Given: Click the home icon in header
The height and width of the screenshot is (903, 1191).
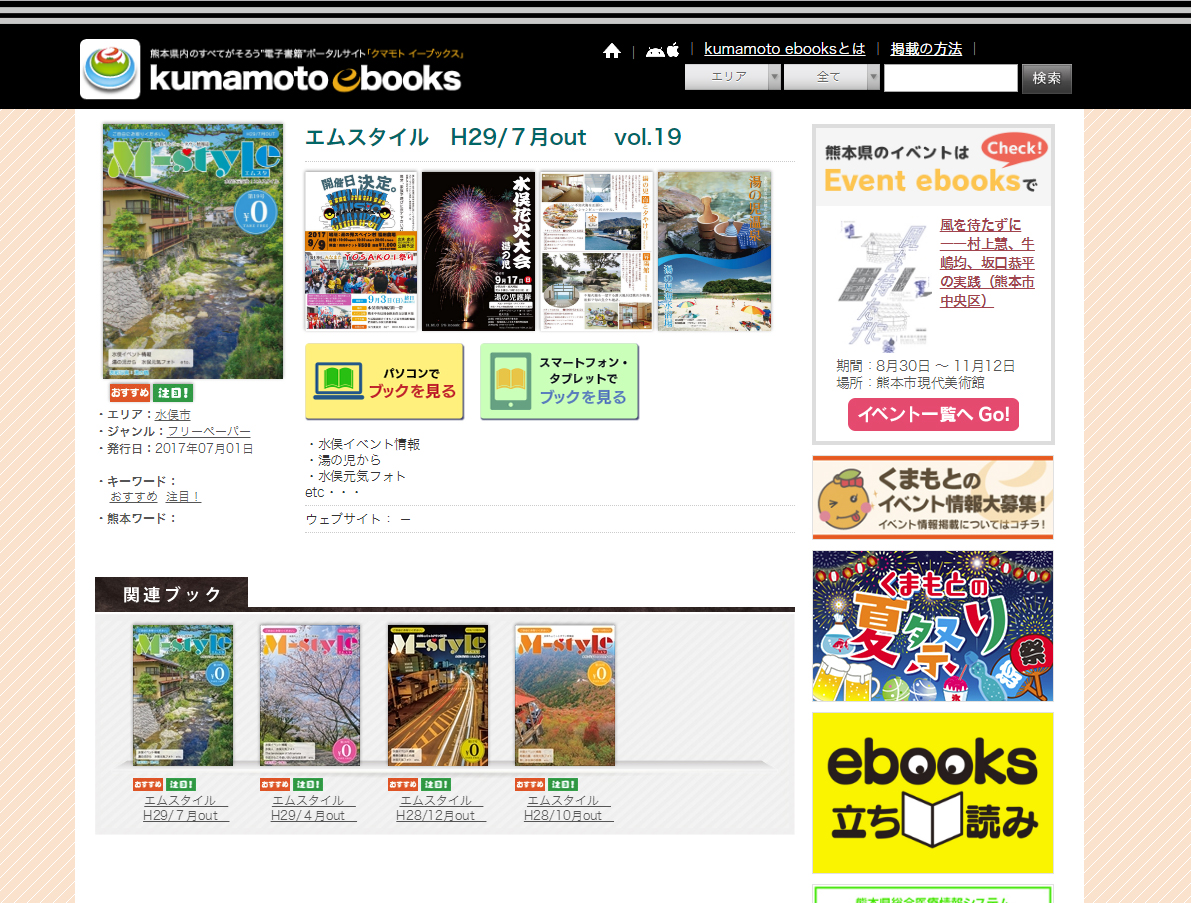Looking at the screenshot, I should click(x=612, y=51).
